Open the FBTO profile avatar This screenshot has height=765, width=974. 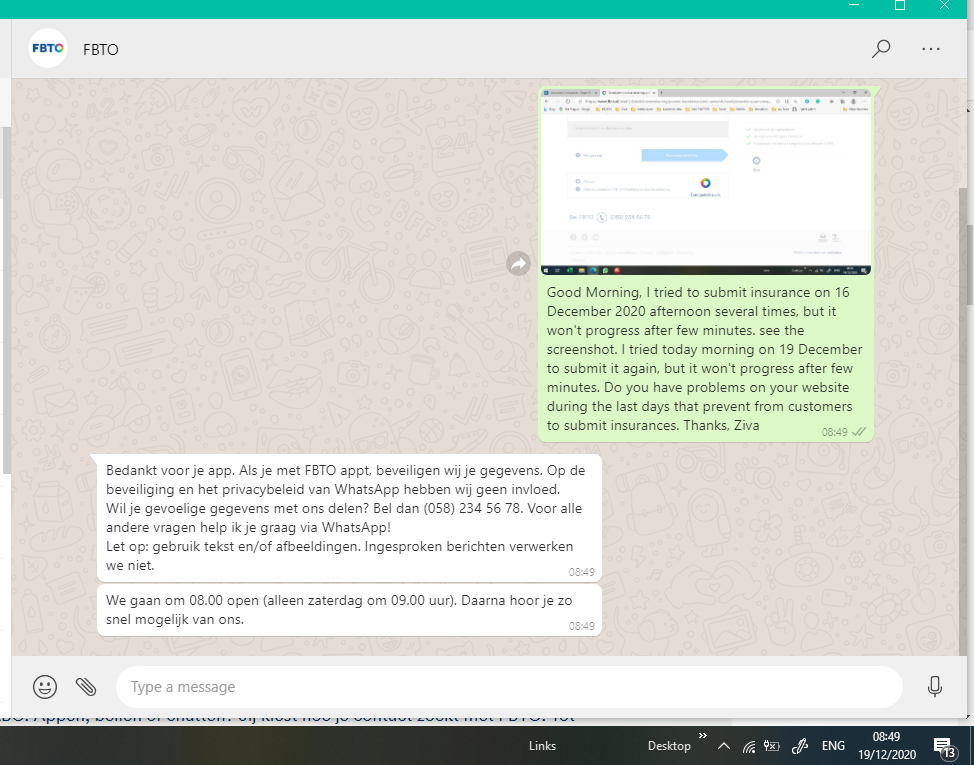(47, 48)
